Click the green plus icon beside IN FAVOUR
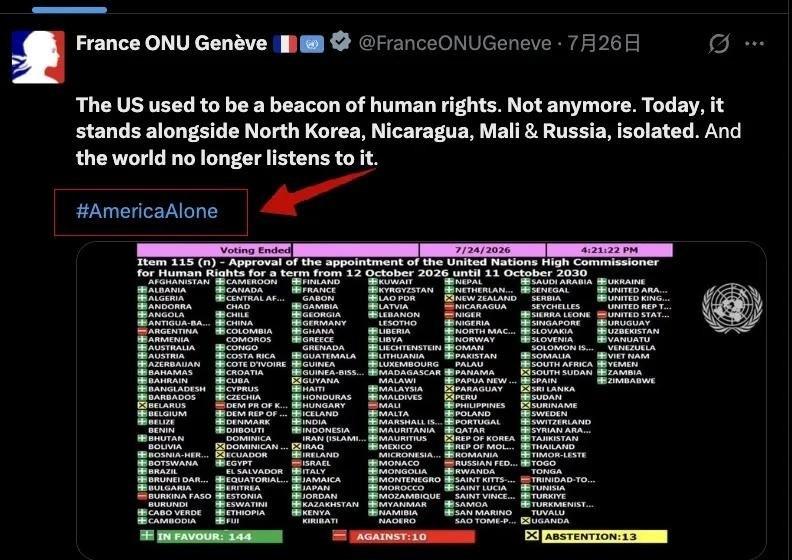792x560 pixels. 147,535
